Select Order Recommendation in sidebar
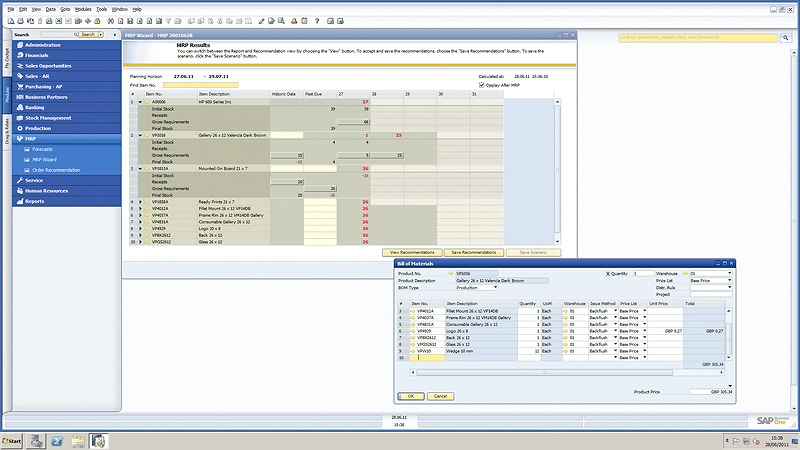The image size is (800, 450). click(56, 170)
